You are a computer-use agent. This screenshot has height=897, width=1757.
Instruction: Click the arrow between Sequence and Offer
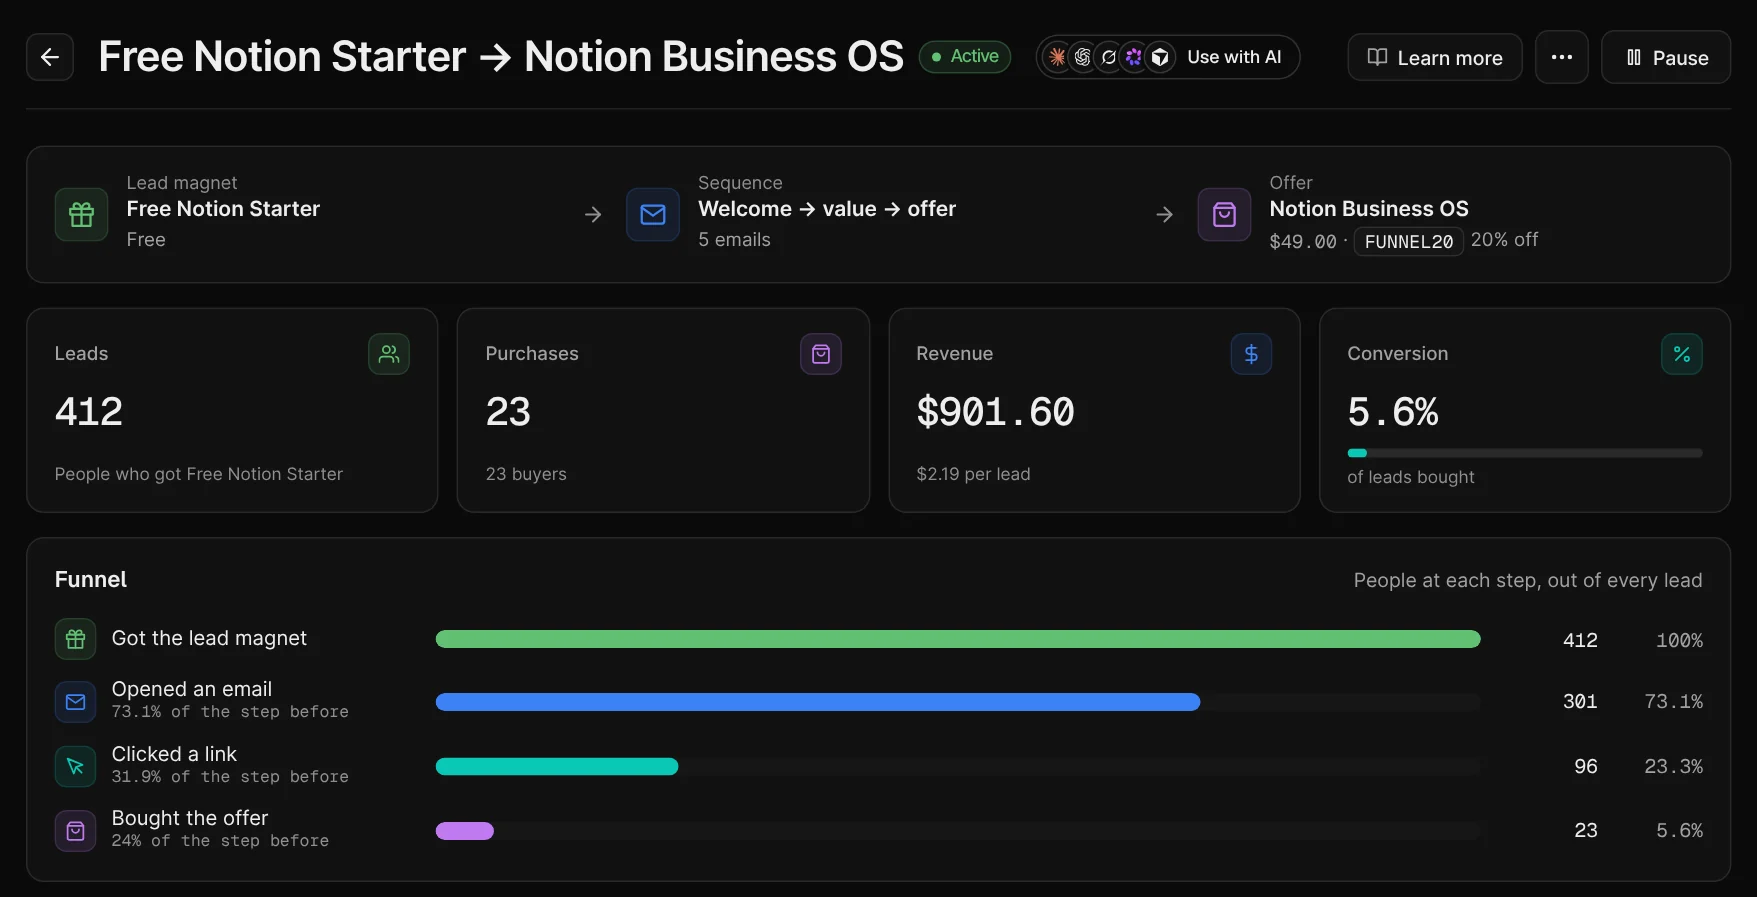pyautogui.click(x=1164, y=214)
